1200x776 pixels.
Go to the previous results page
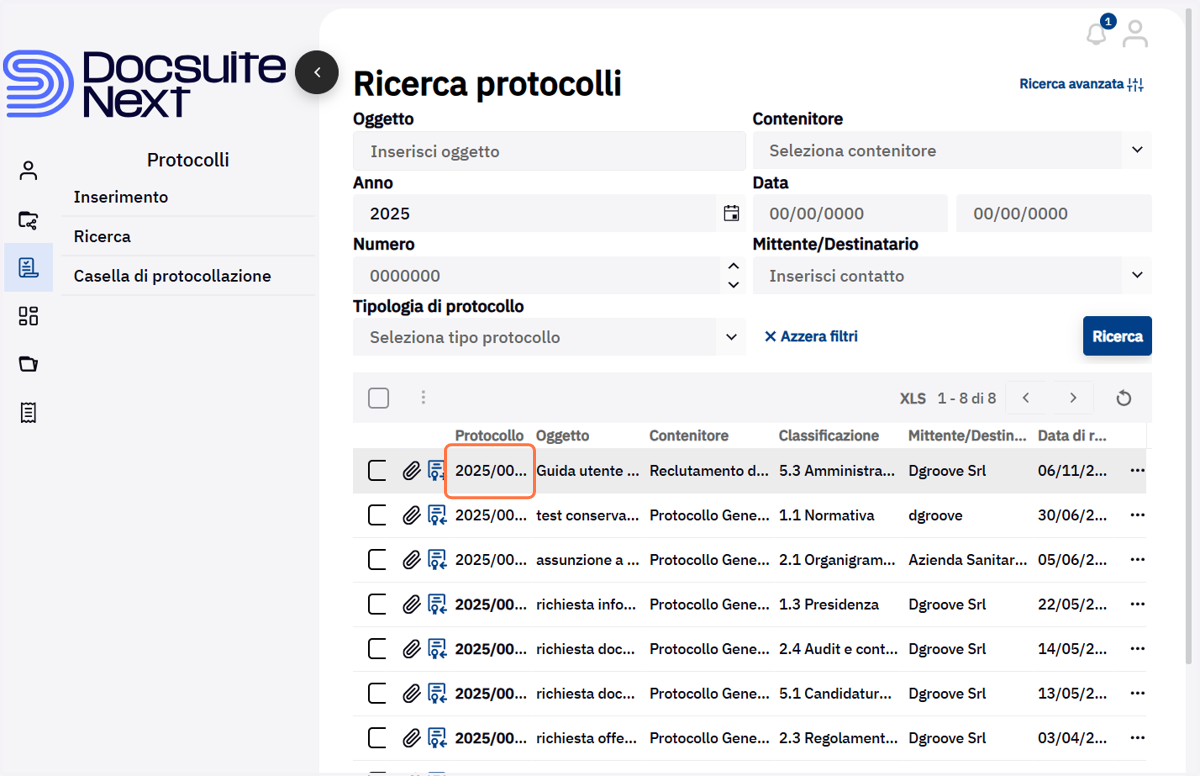coord(1026,398)
